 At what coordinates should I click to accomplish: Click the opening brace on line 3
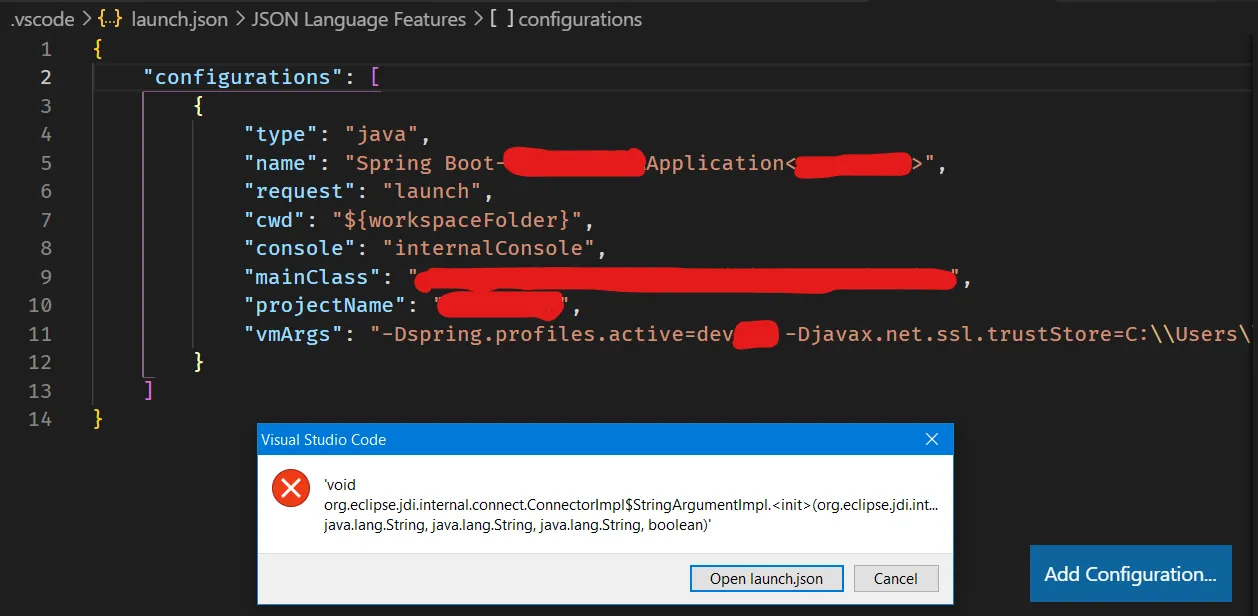199,106
